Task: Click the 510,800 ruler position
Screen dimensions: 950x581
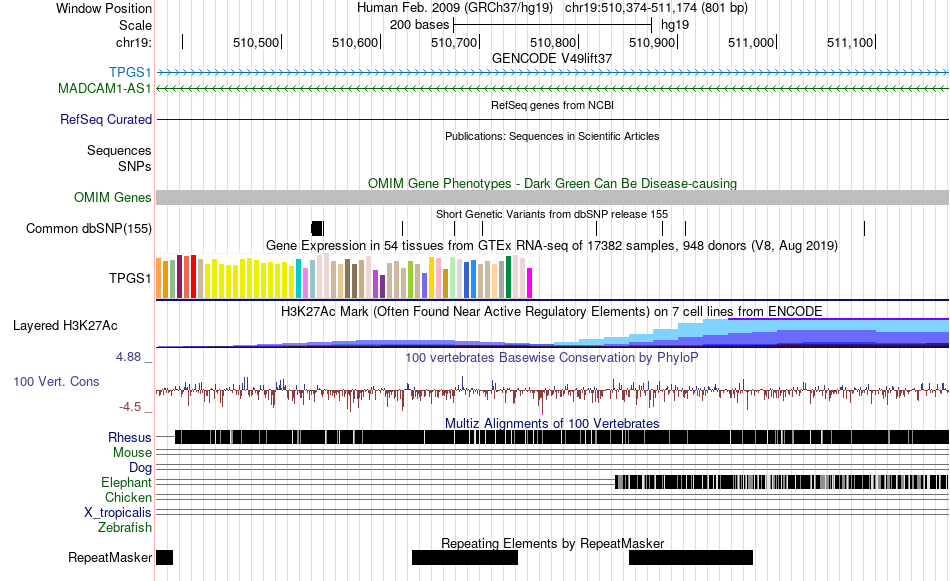Action: coord(553,42)
